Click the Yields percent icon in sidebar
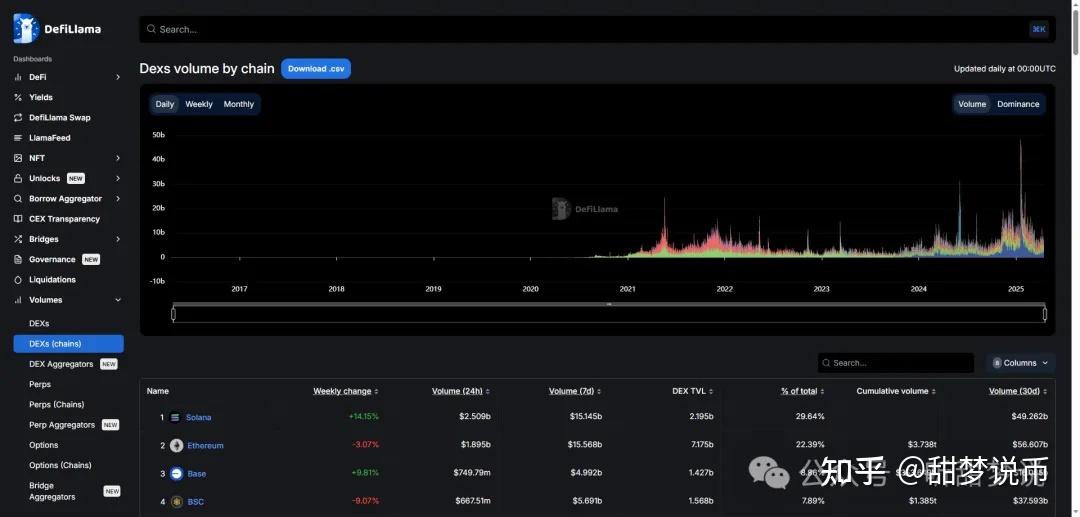The height and width of the screenshot is (517, 1080). click(18, 97)
